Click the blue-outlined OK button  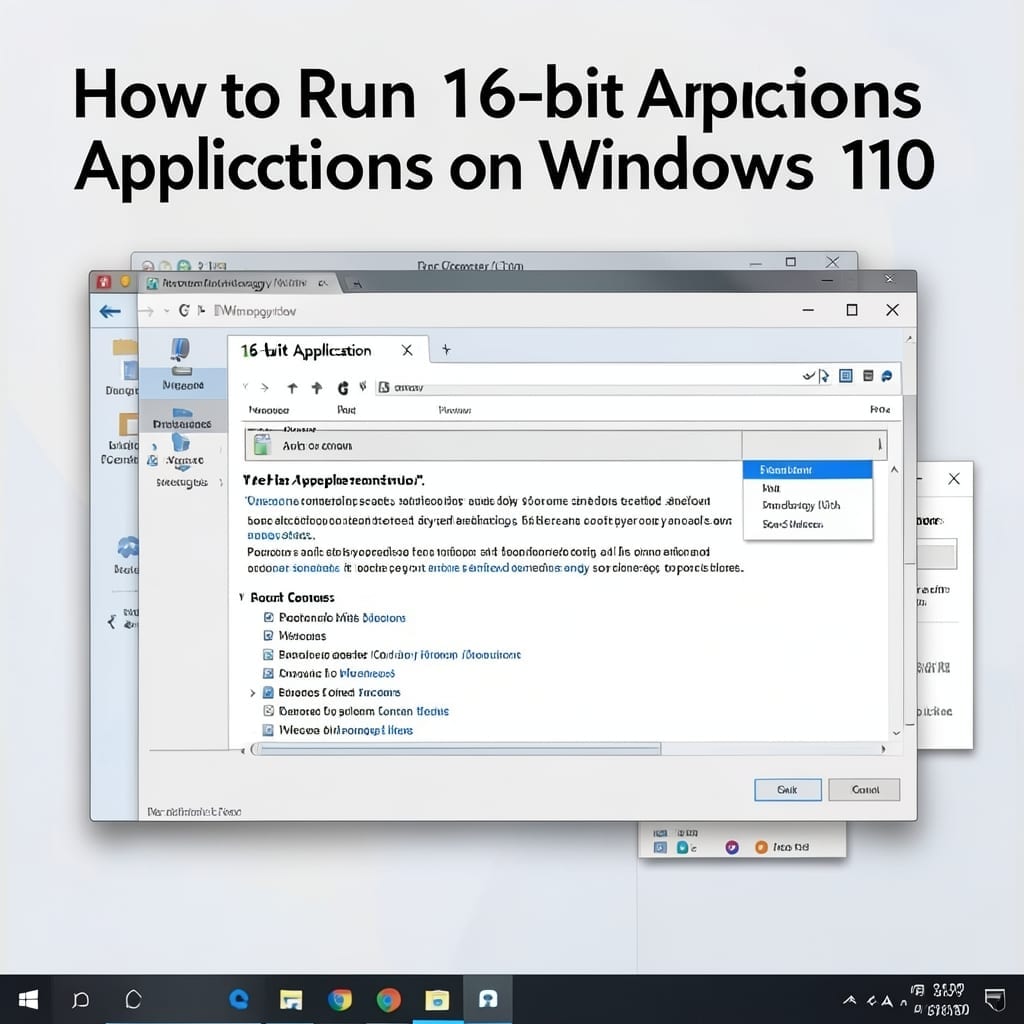pyautogui.click(x=788, y=790)
